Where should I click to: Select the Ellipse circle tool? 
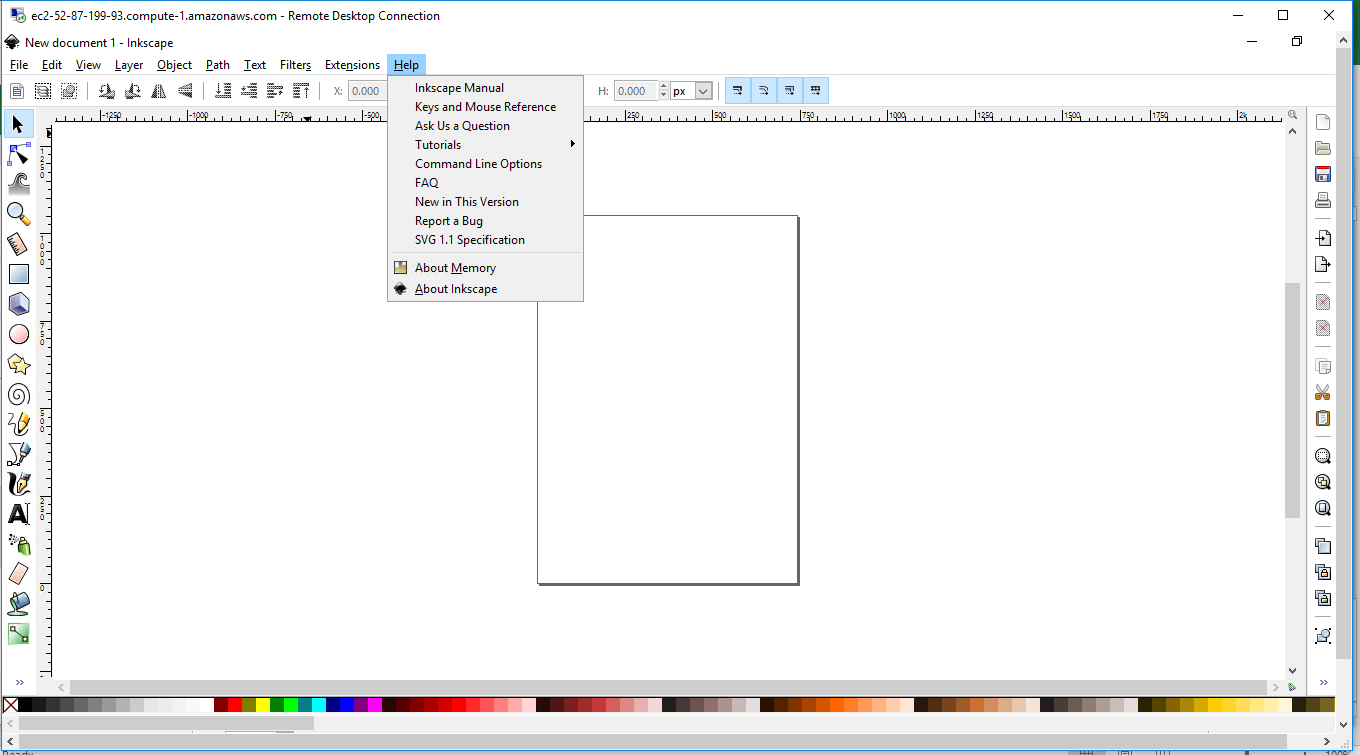coord(19,334)
